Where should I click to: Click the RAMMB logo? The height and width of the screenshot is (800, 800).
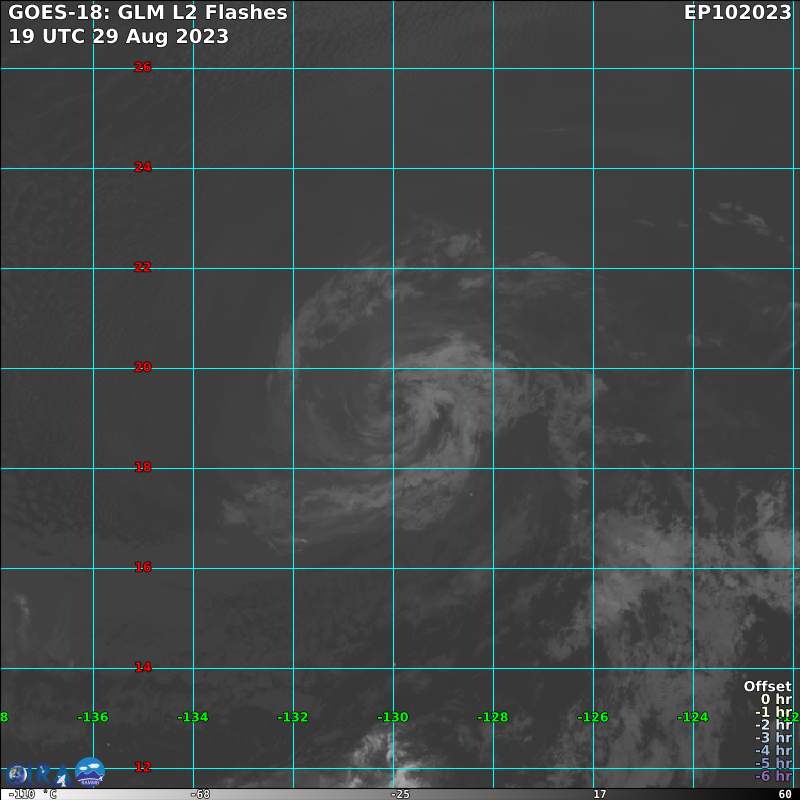click(x=89, y=772)
